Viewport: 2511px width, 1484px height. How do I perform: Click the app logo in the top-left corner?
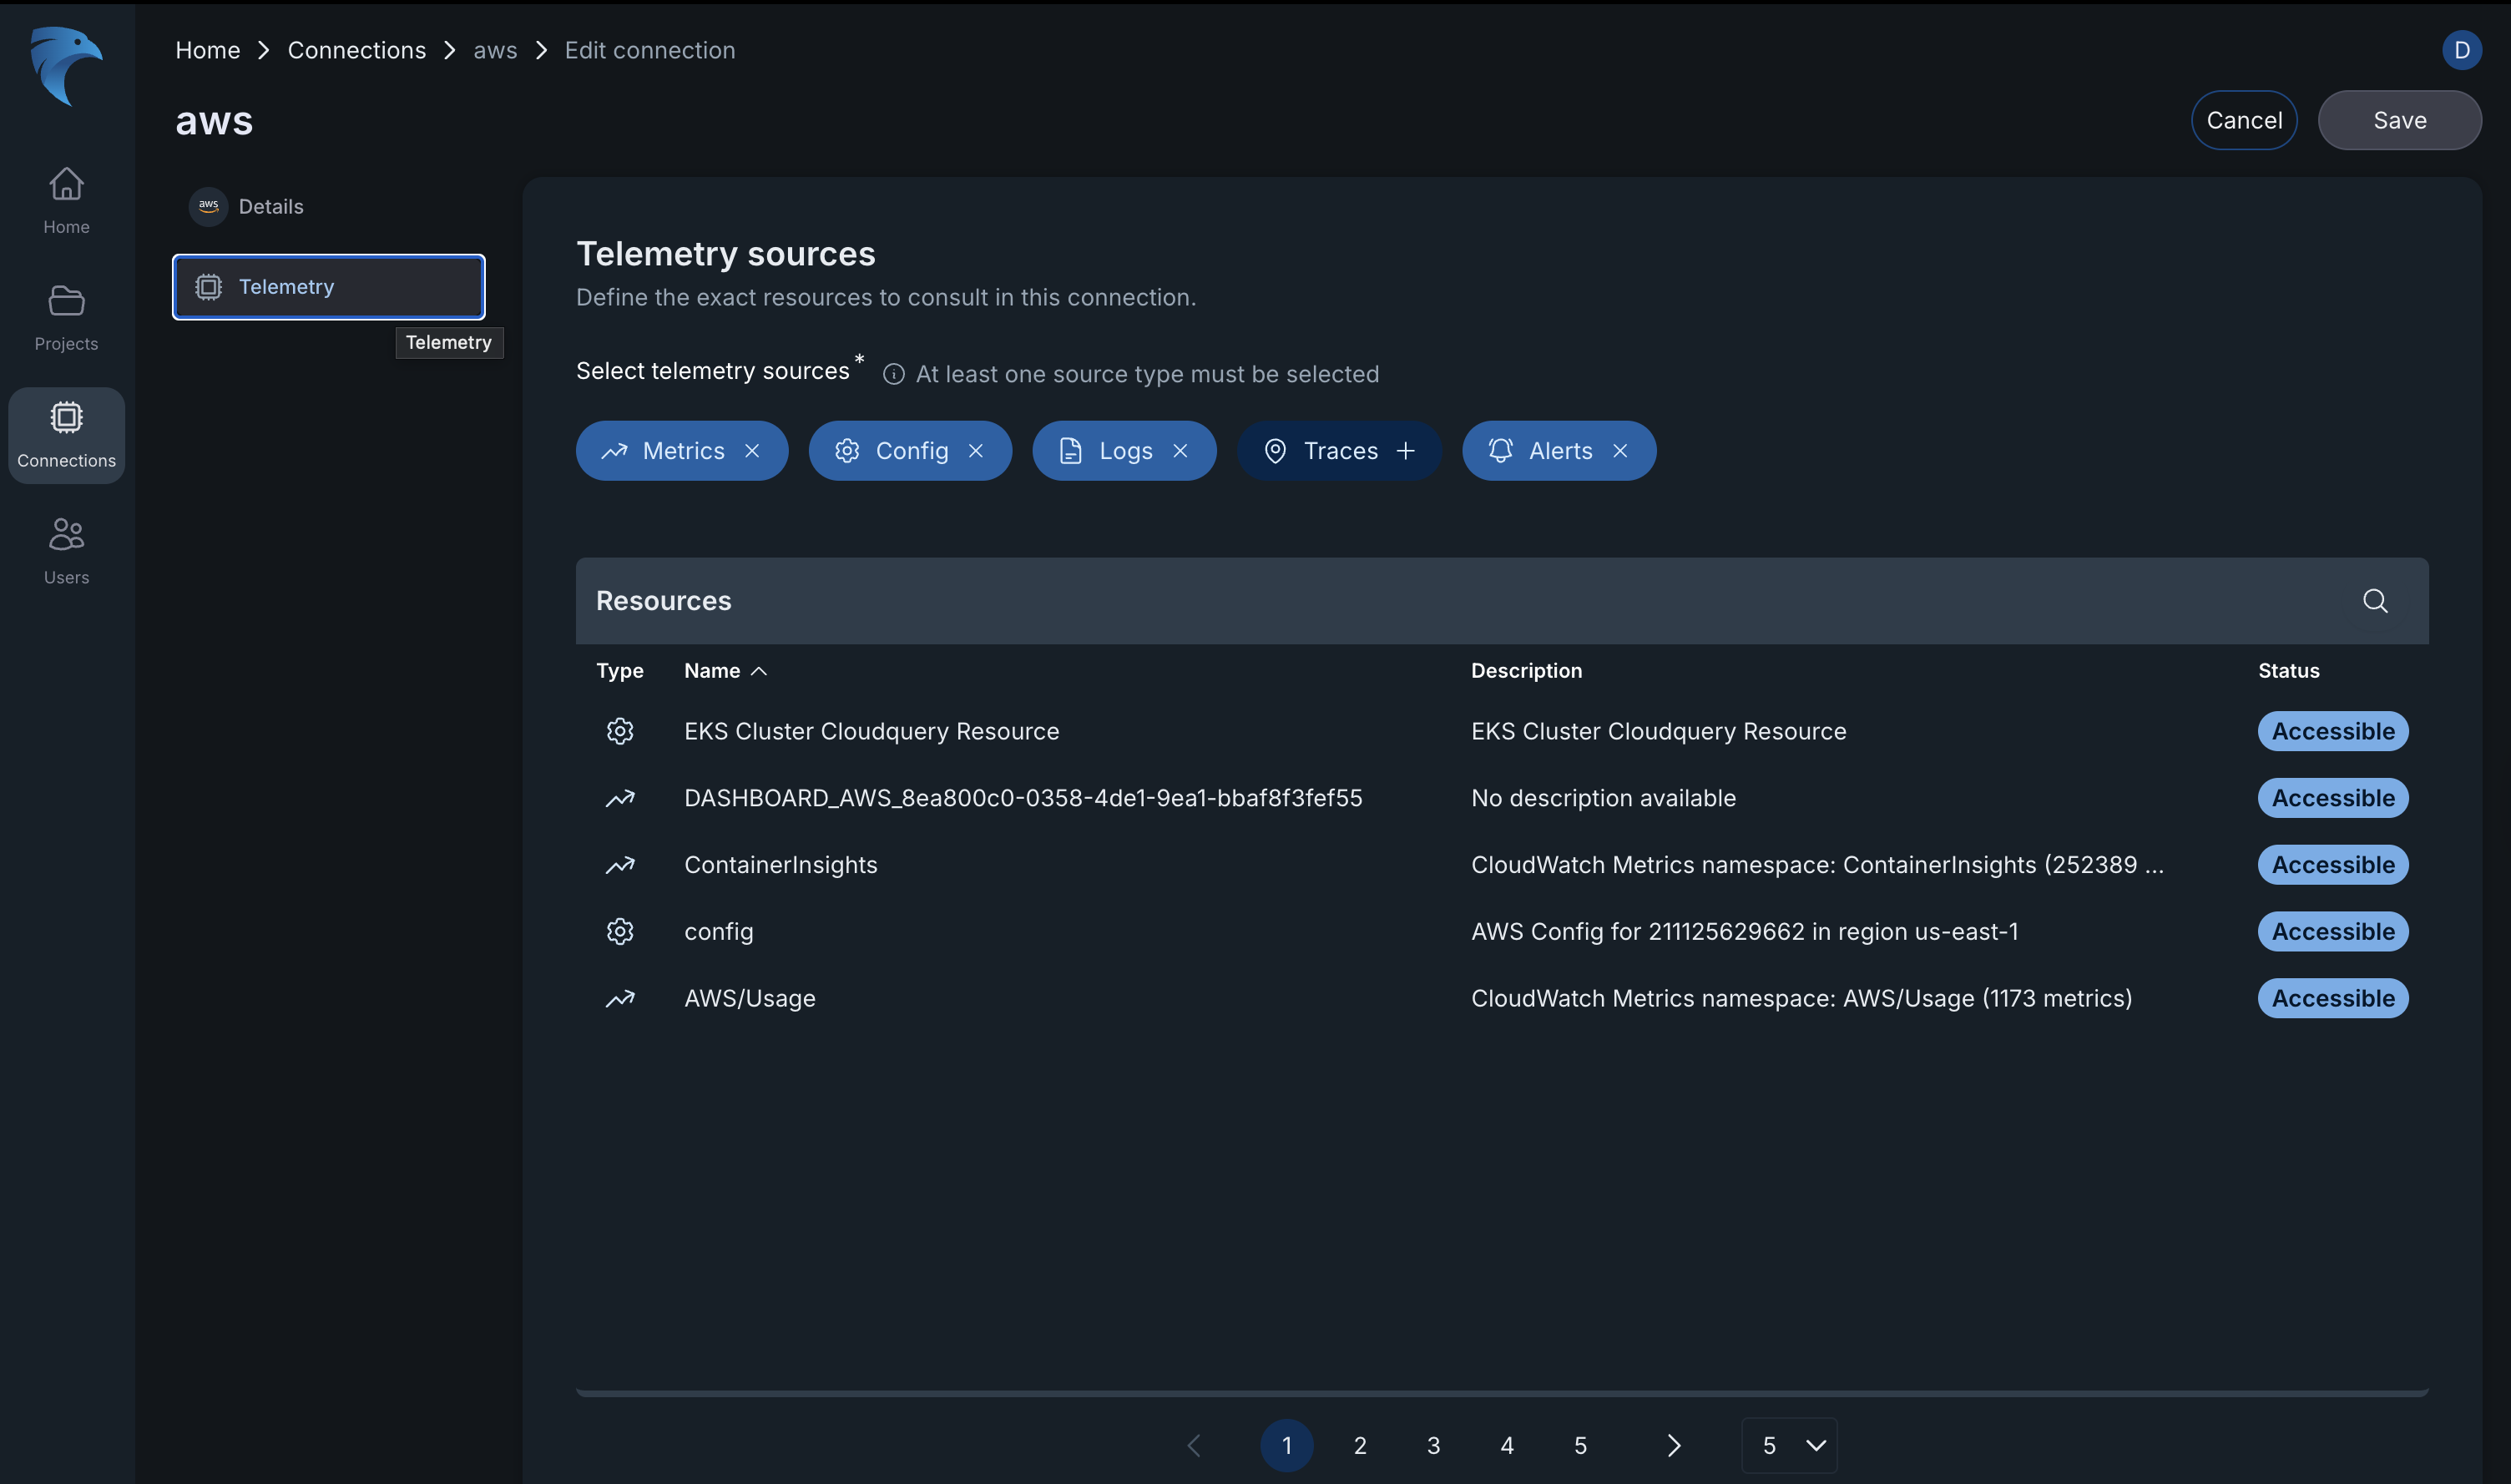64,67
